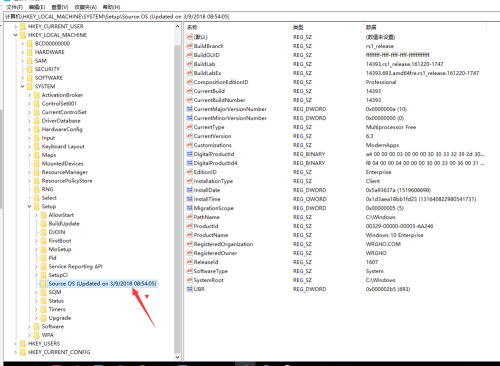Click the Source OS folder icon
Screen dimensions: 500x366
pyautogui.click(x=43, y=284)
